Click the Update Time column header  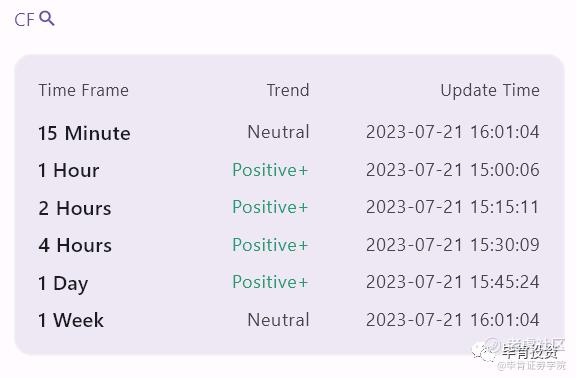490,91
